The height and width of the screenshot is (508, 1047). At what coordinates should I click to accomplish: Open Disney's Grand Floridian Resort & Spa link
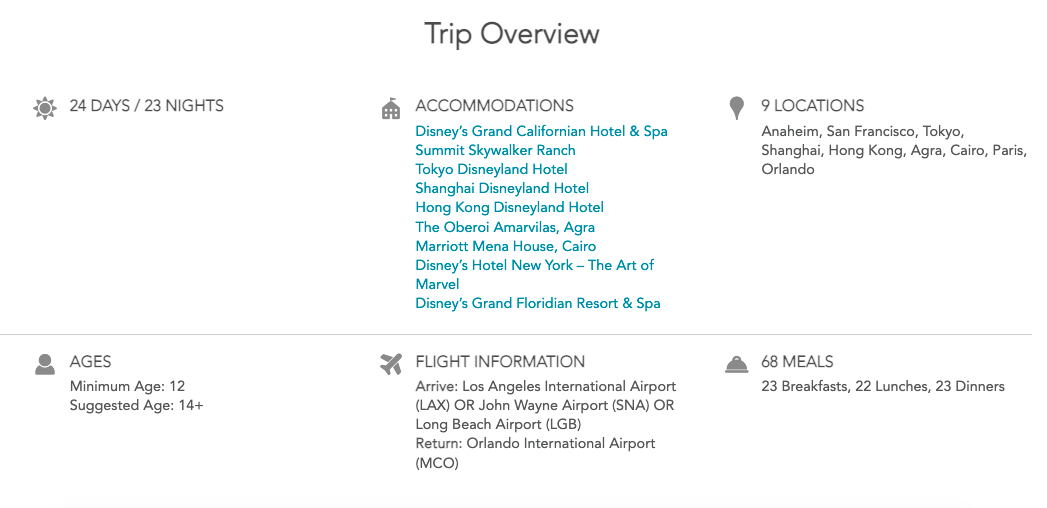[x=537, y=303]
